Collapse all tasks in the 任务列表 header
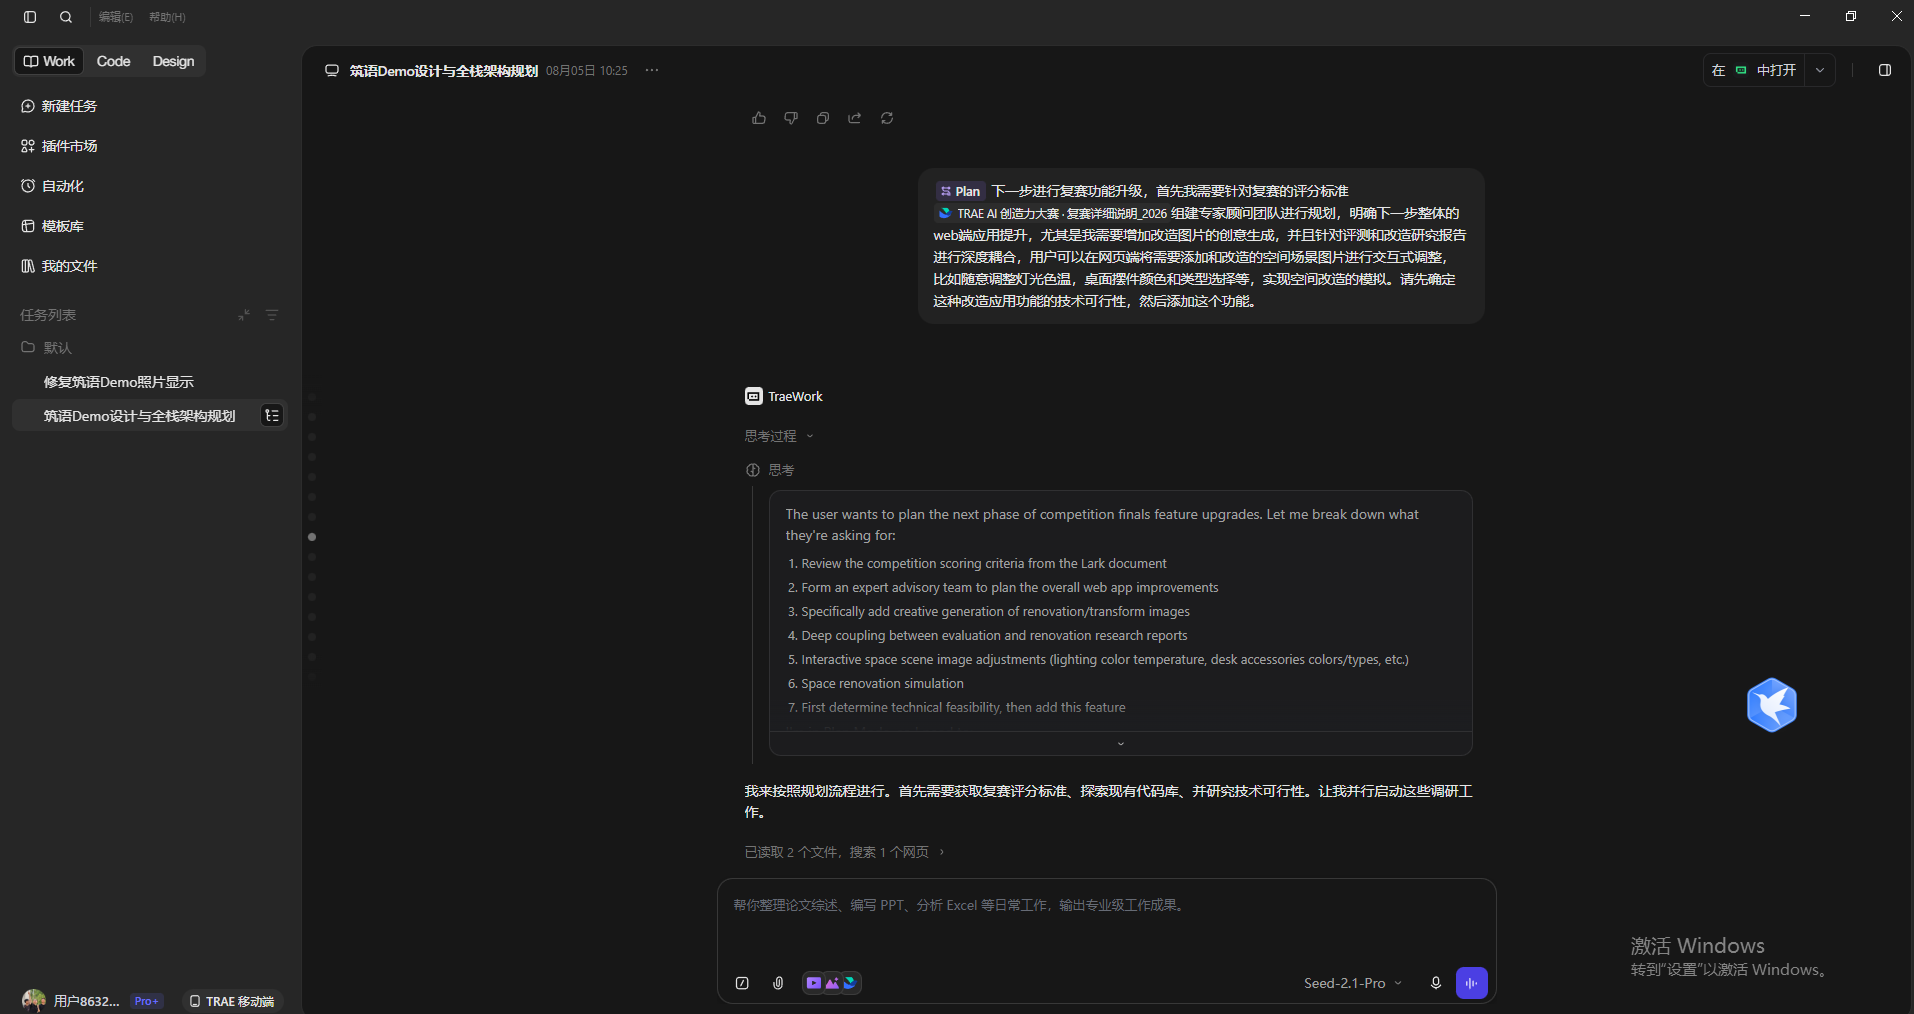The height and width of the screenshot is (1014, 1914). point(244,315)
